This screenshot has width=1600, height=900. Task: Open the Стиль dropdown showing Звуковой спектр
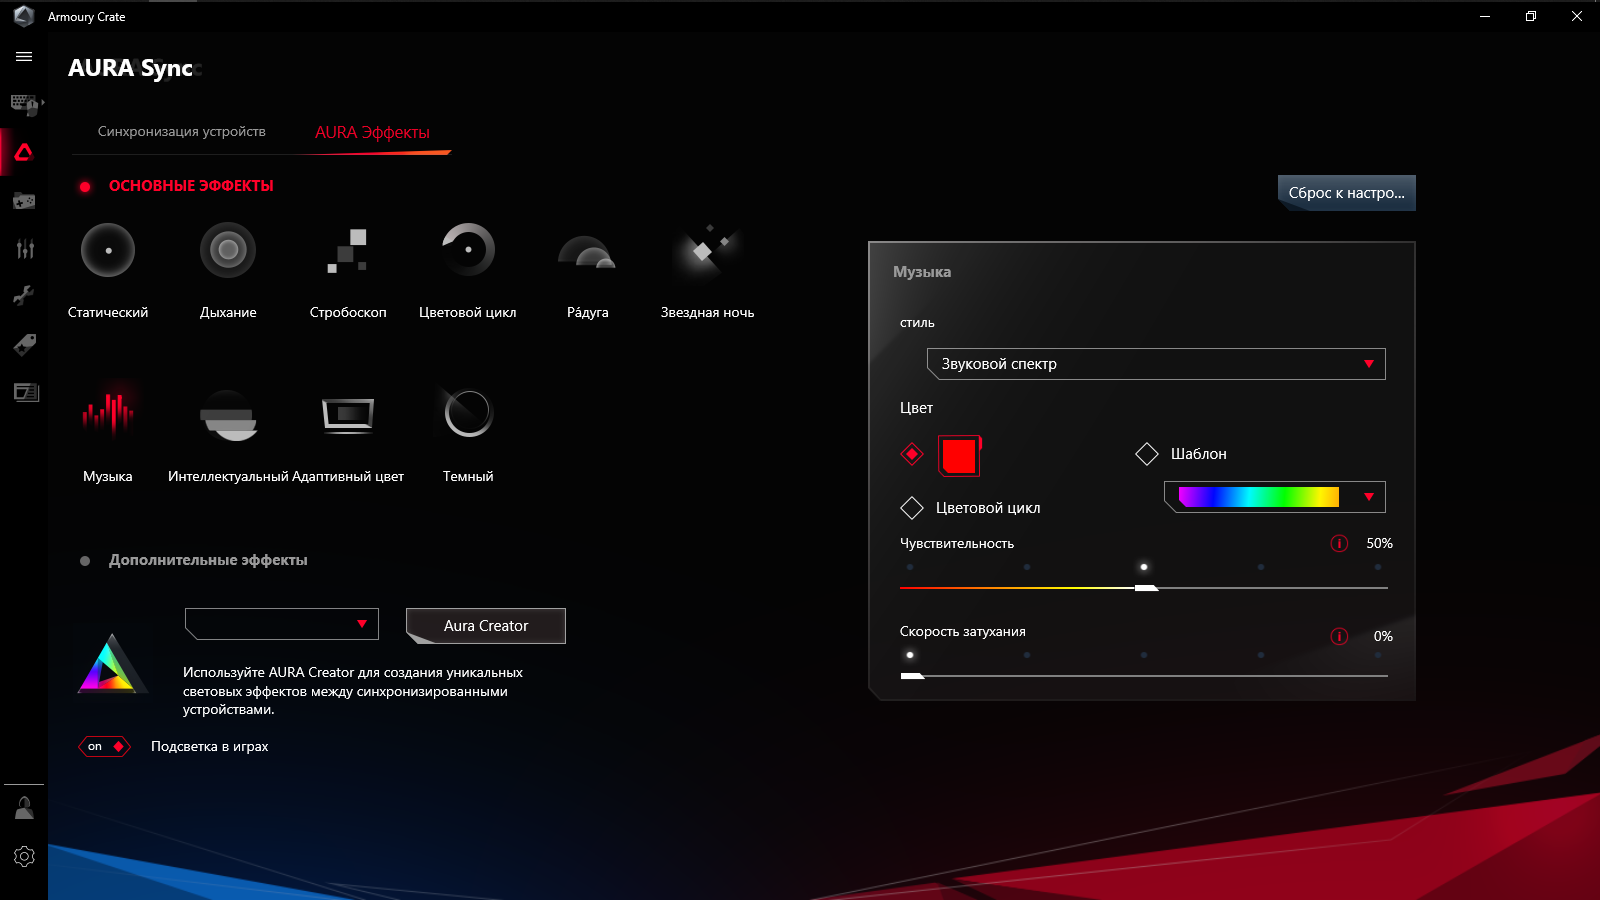[x=1156, y=364]
